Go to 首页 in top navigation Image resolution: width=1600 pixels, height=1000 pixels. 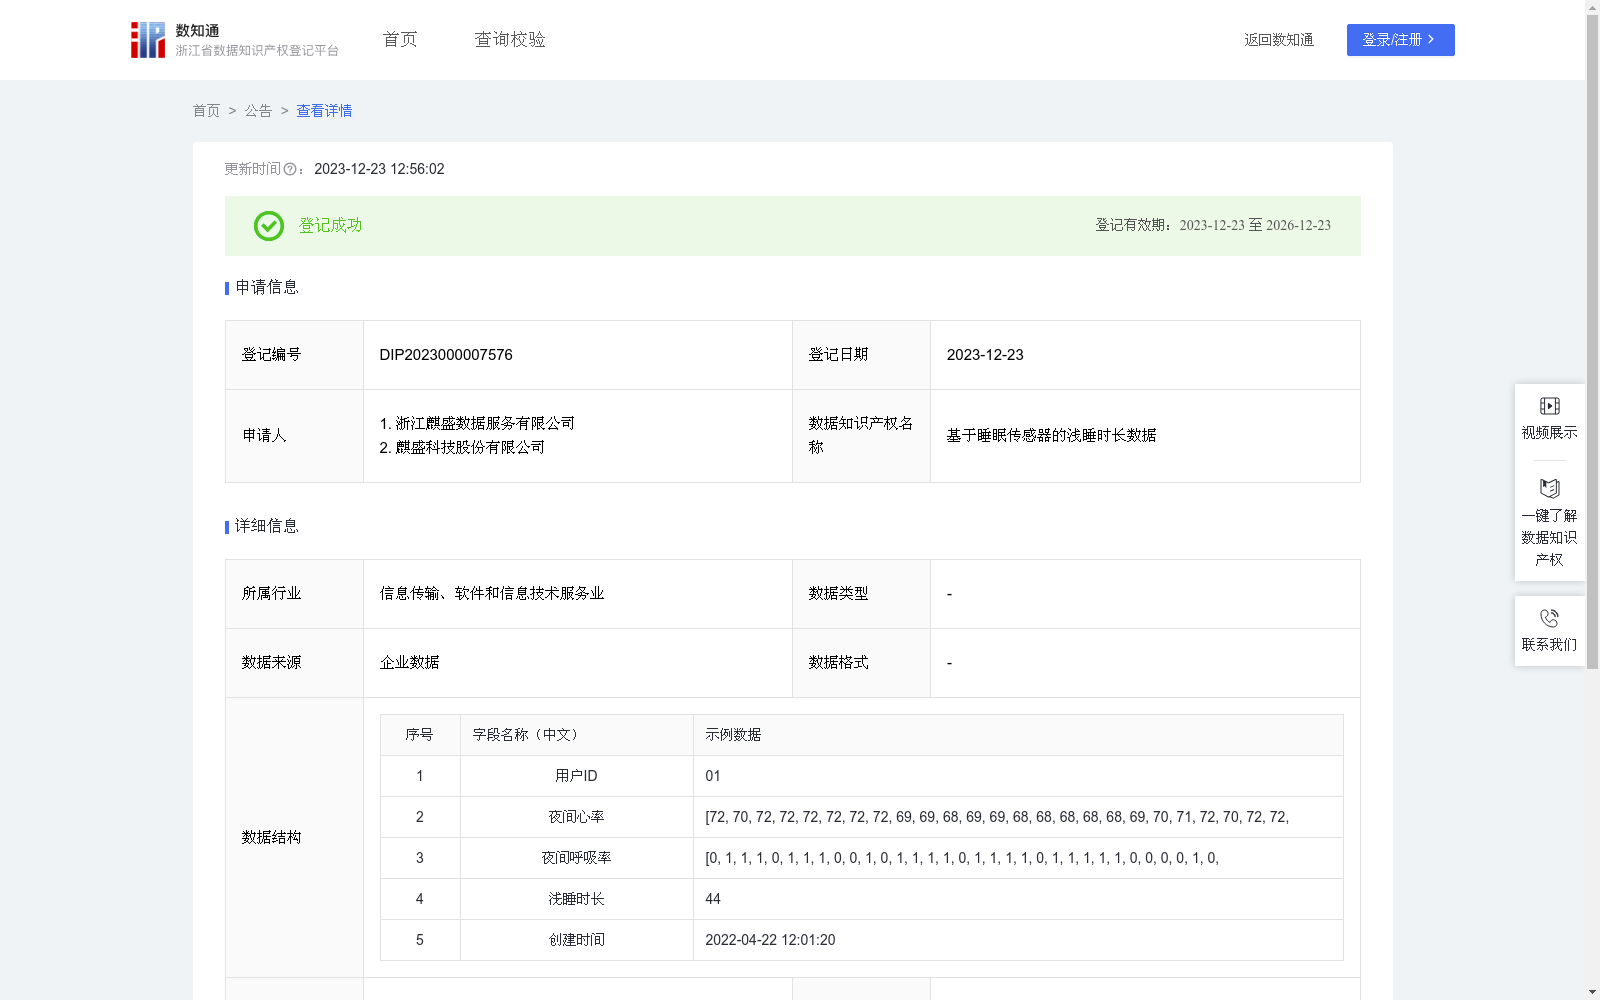click(x=400, y=40)
